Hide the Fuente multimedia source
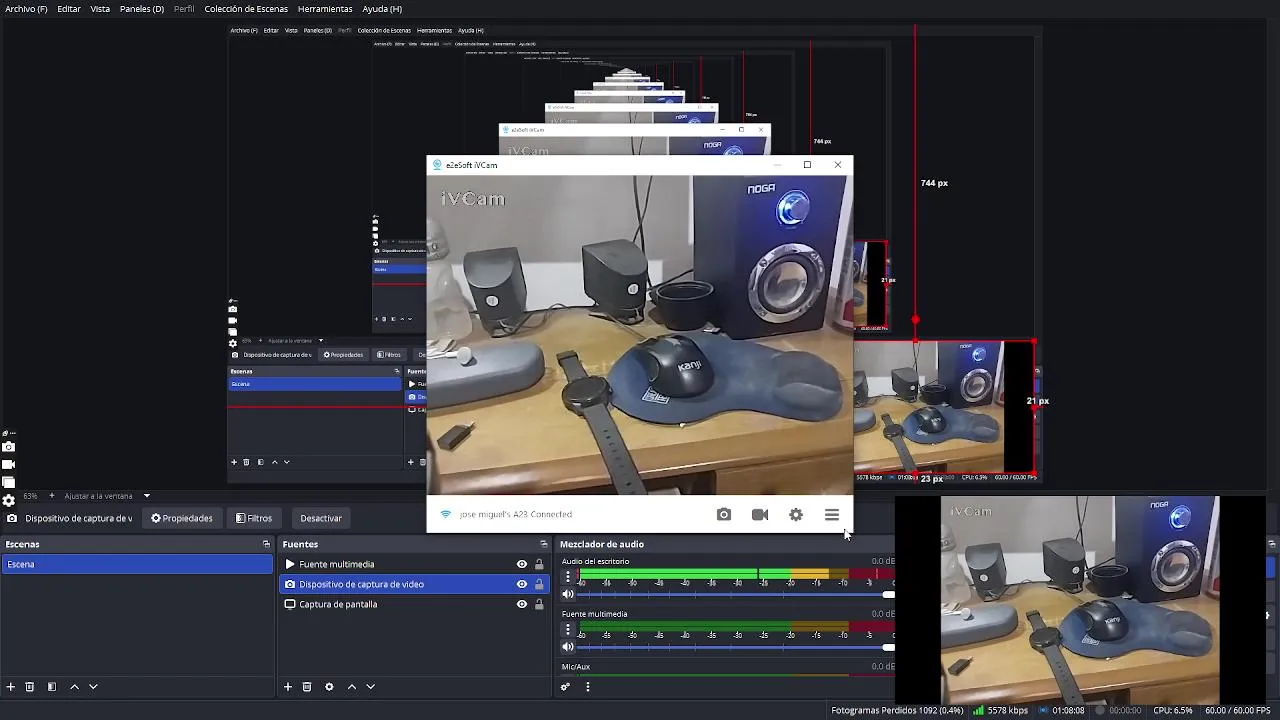 pos(521,564)
